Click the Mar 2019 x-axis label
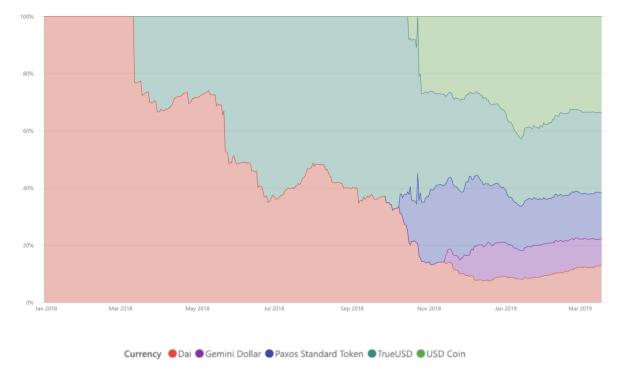This screenshot has height=384, width=631. [x=580, y=309]
